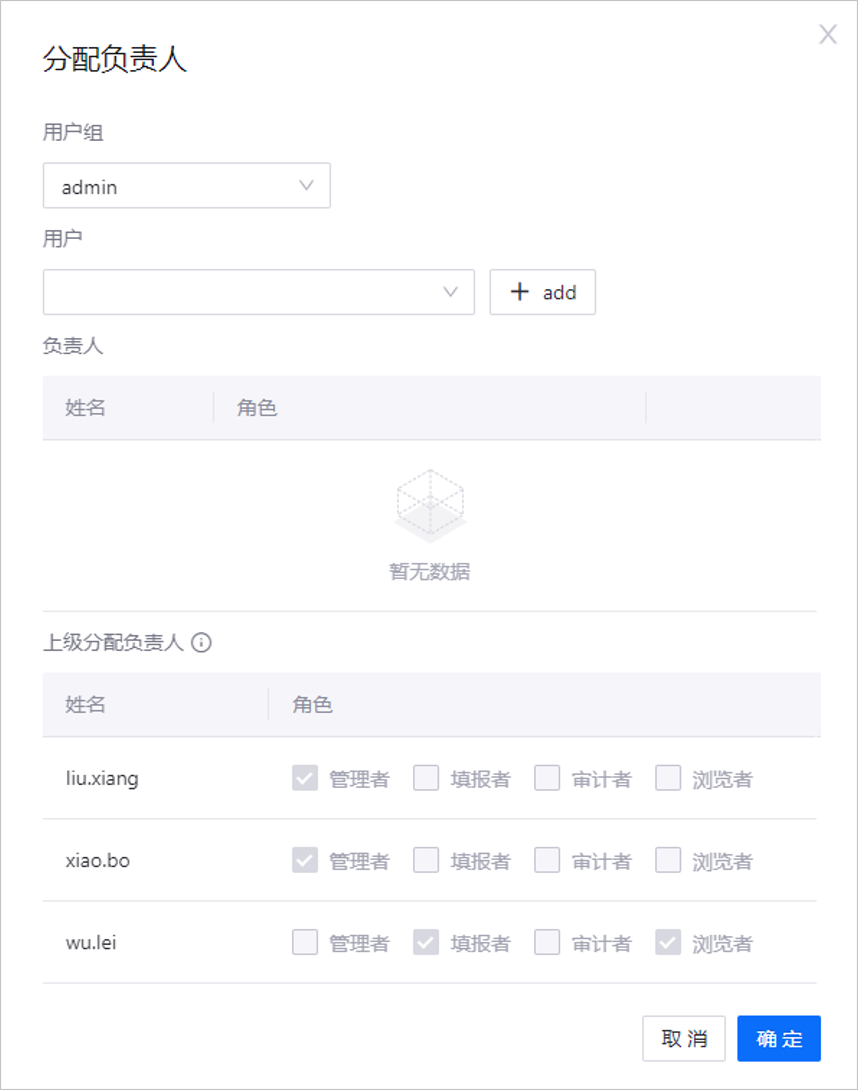Expand the 用户 selection dropdown
This screenshot has height=1090, width=858.
[x=259, y=292]
